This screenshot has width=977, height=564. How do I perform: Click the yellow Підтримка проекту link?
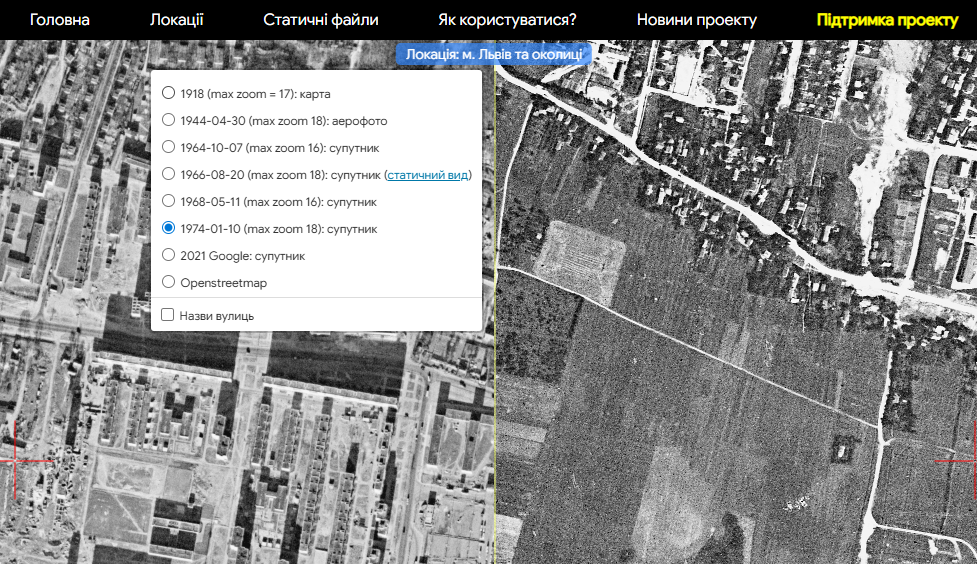tap(887, 20)
